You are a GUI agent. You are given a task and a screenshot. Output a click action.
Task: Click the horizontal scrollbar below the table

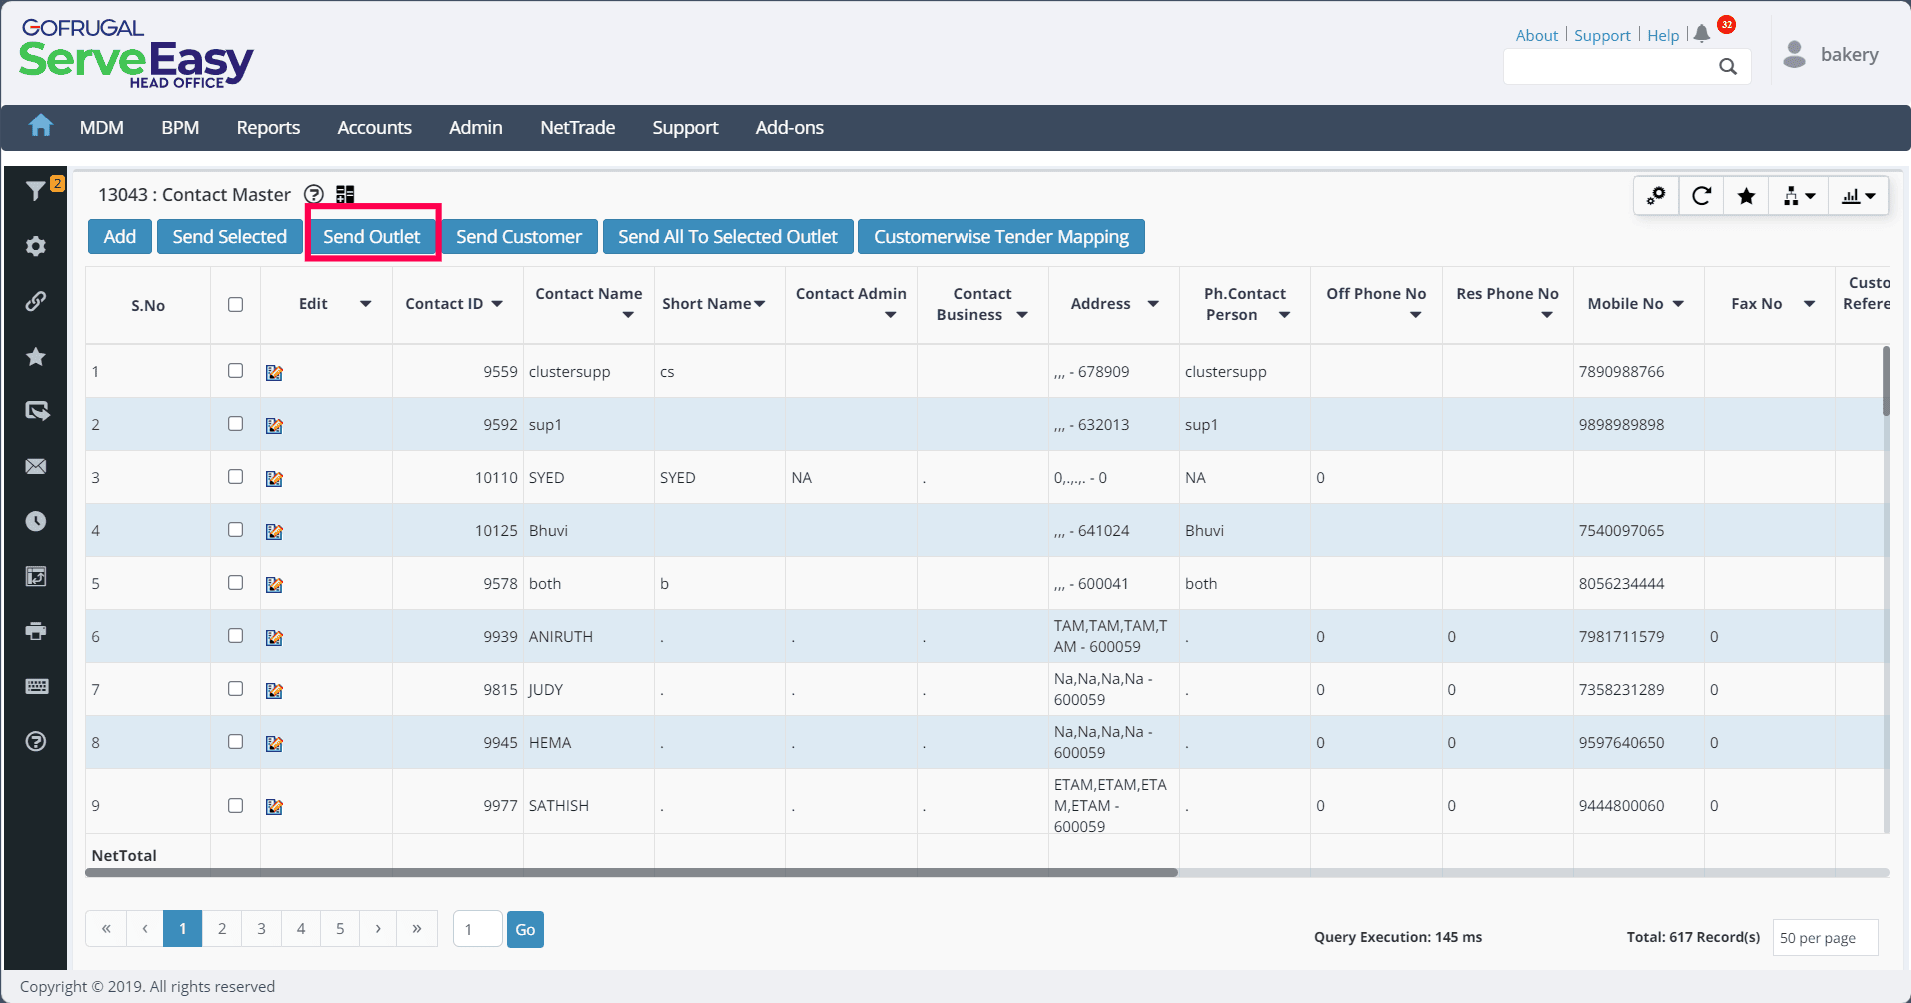[632, 873]
